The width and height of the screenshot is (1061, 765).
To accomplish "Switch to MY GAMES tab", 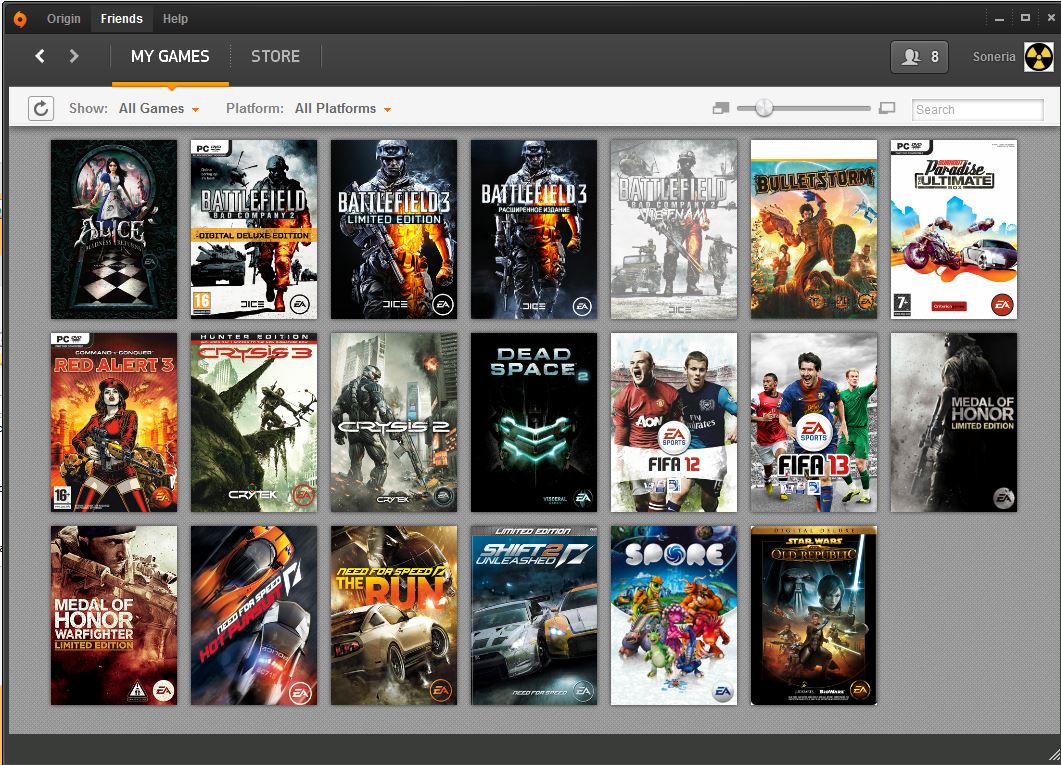I will 170,56.
